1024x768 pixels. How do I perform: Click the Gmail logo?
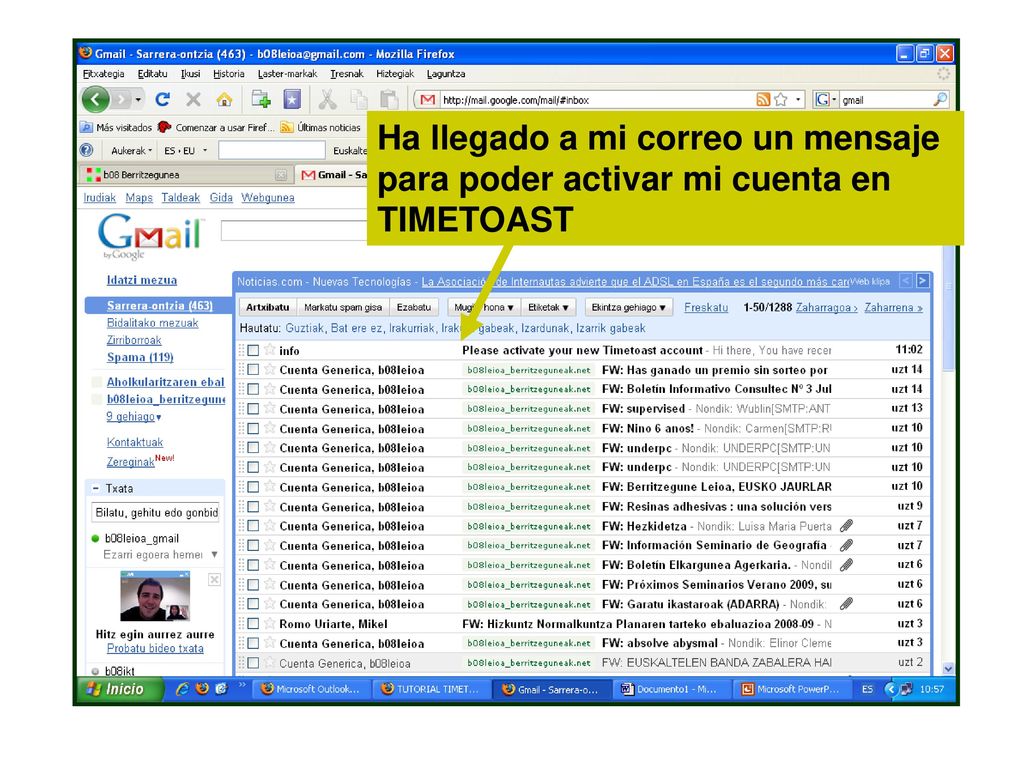click(x=151, y=236)
